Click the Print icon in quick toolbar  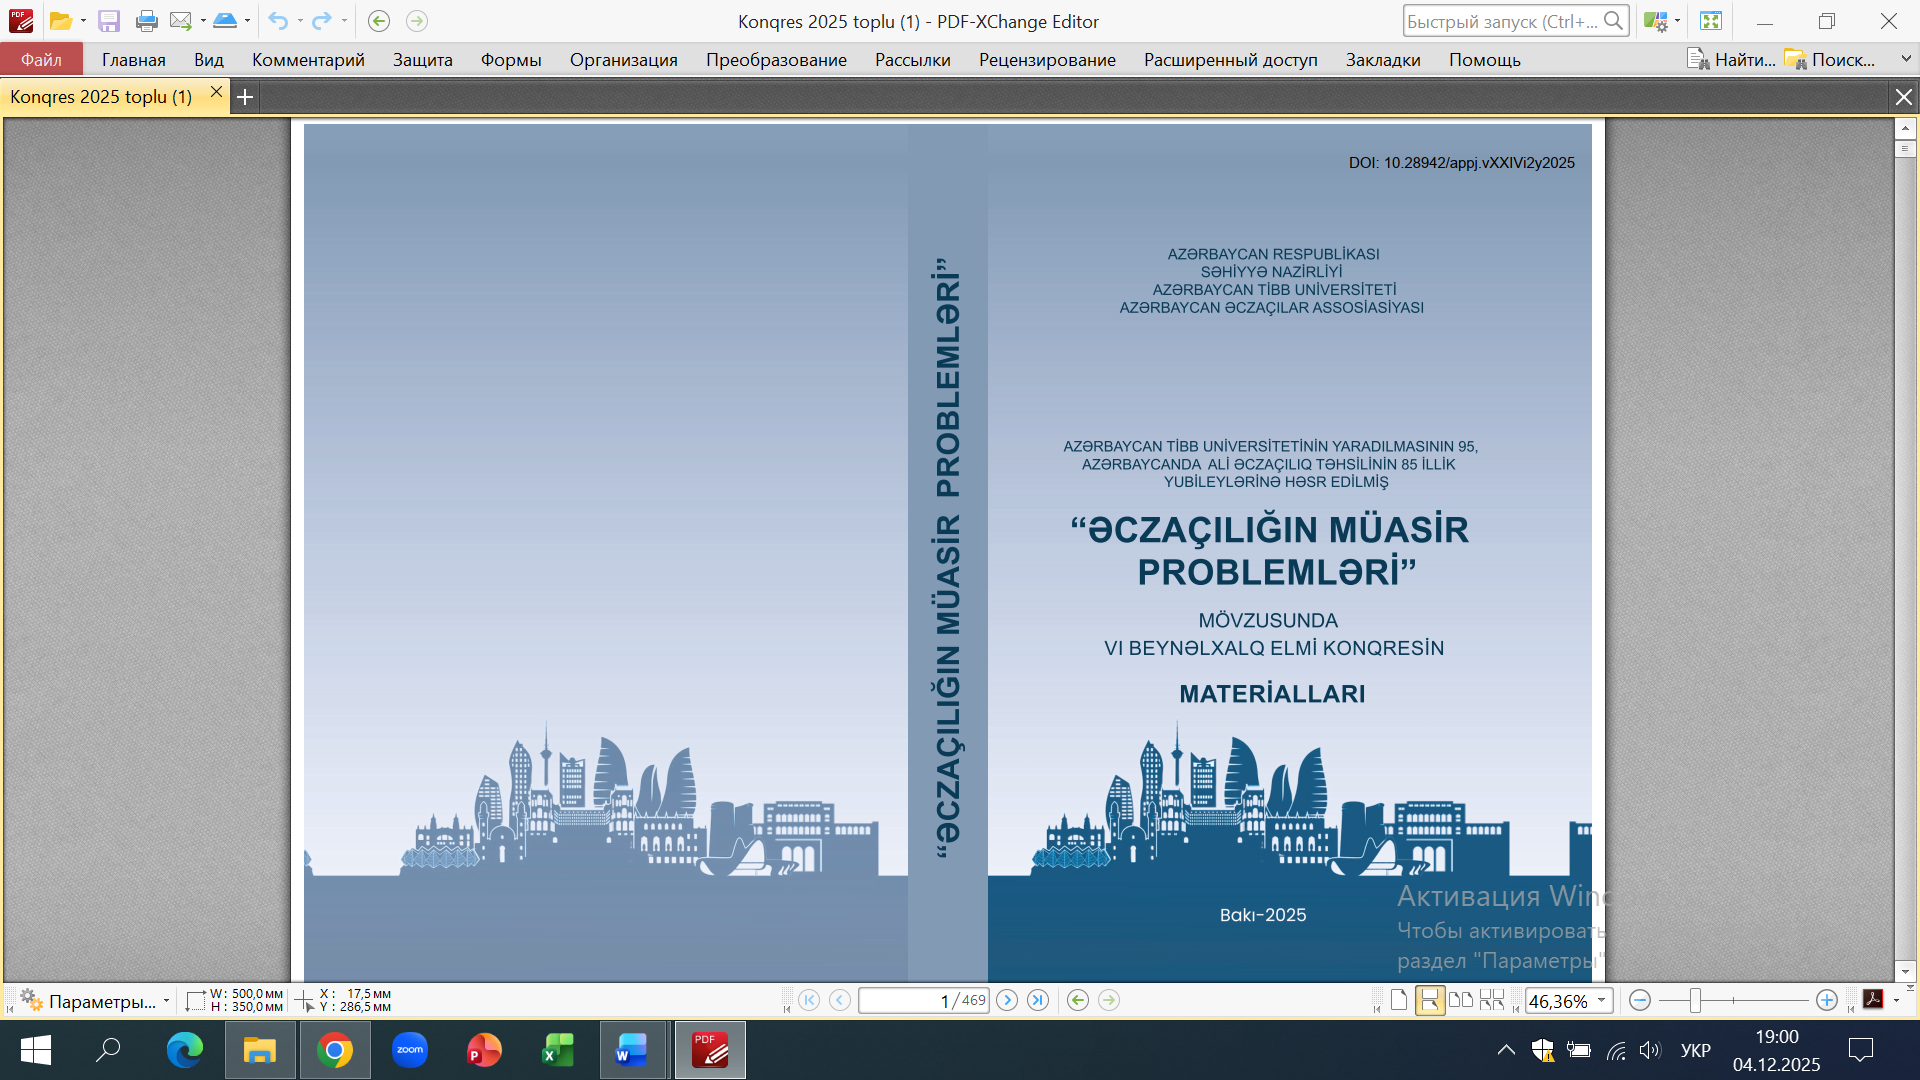tap(146, 21)
